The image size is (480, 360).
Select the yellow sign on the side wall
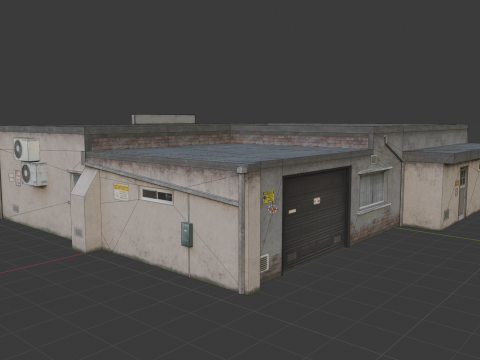tap(121, 192)
